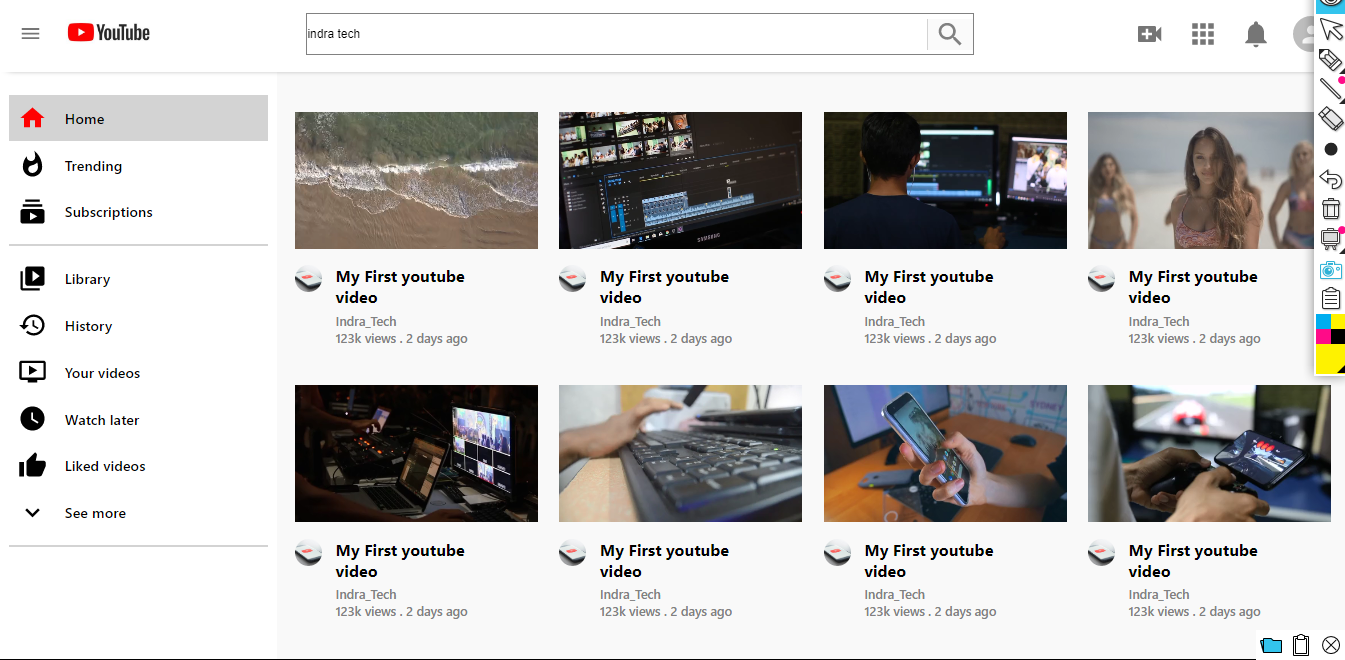The width and height of the screenshot is (1345, 660).
Task: Open History in sidebar
Action: (138, 326)
